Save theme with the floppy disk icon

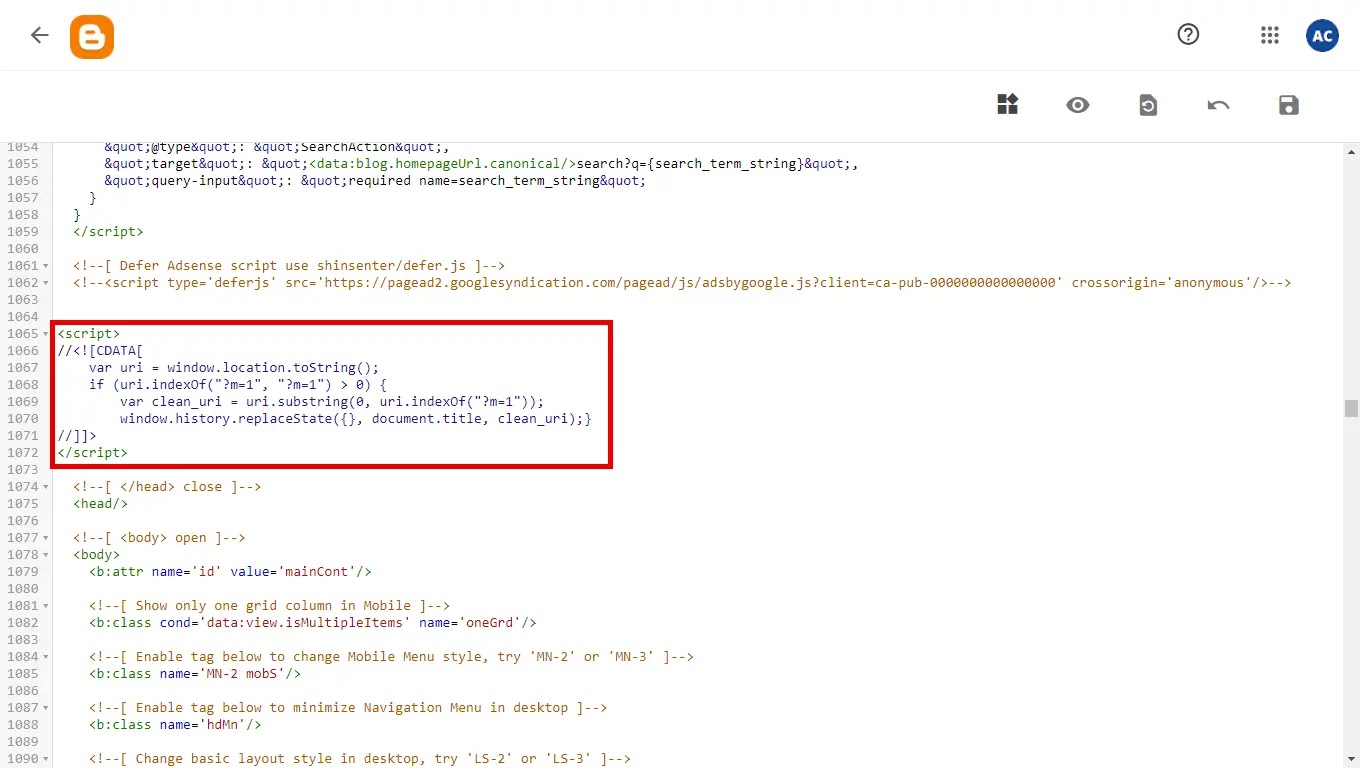pos(1289,105)
